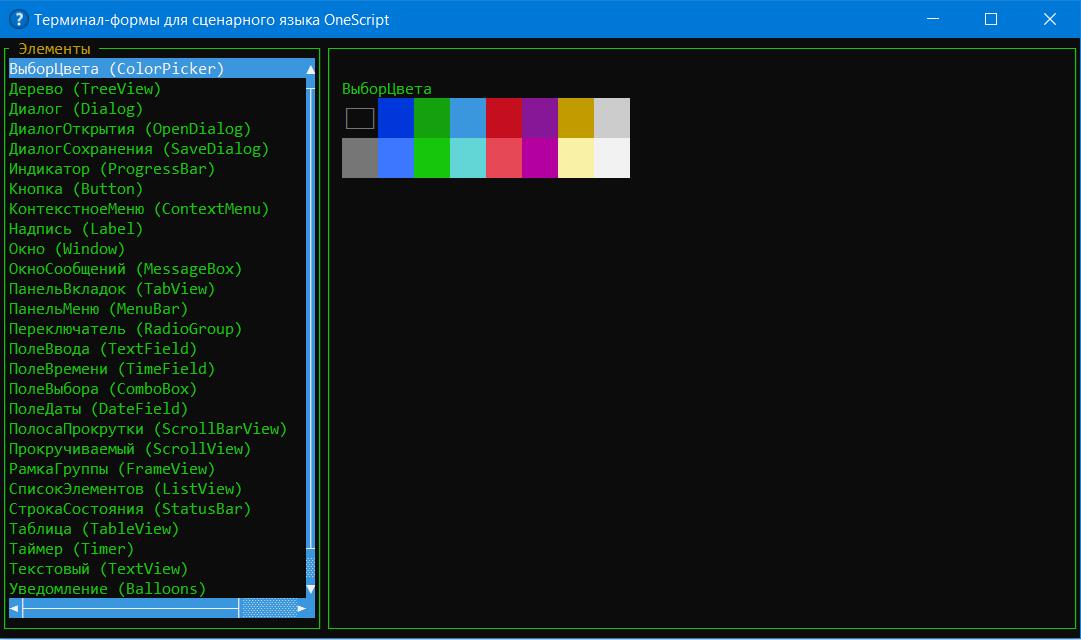The image size is (1081, 640).
Task: Select the magenta swatch in bottom row
Action: point(540,158)
